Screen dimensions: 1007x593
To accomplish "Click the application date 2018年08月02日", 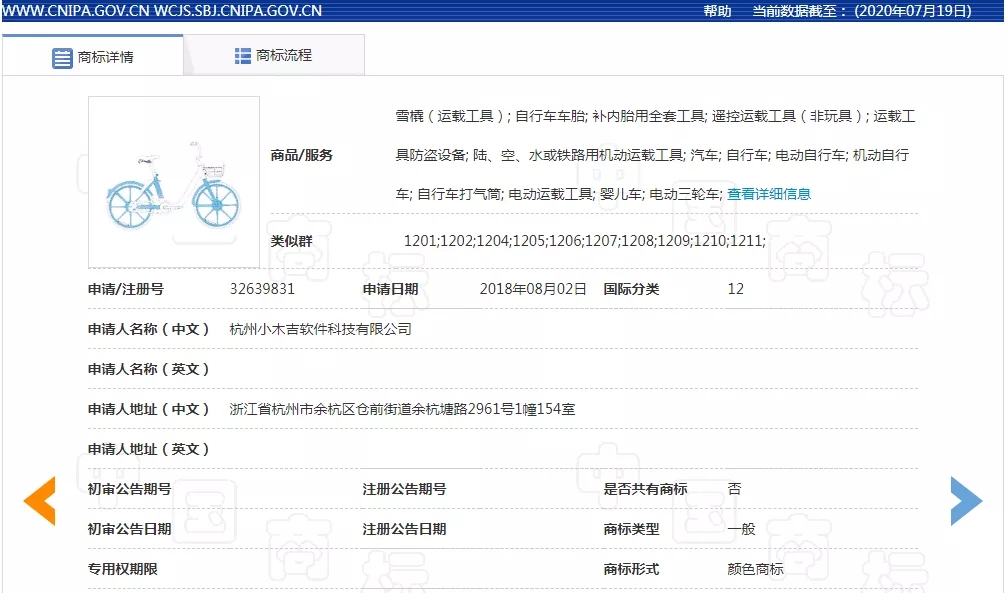I will pos(533,289).
